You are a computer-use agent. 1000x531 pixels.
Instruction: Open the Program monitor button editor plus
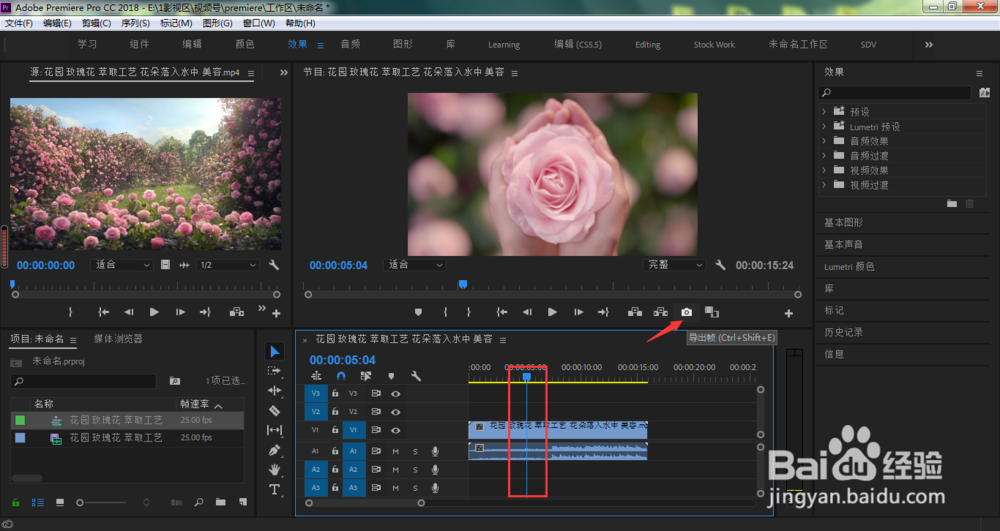click(789, 313)
